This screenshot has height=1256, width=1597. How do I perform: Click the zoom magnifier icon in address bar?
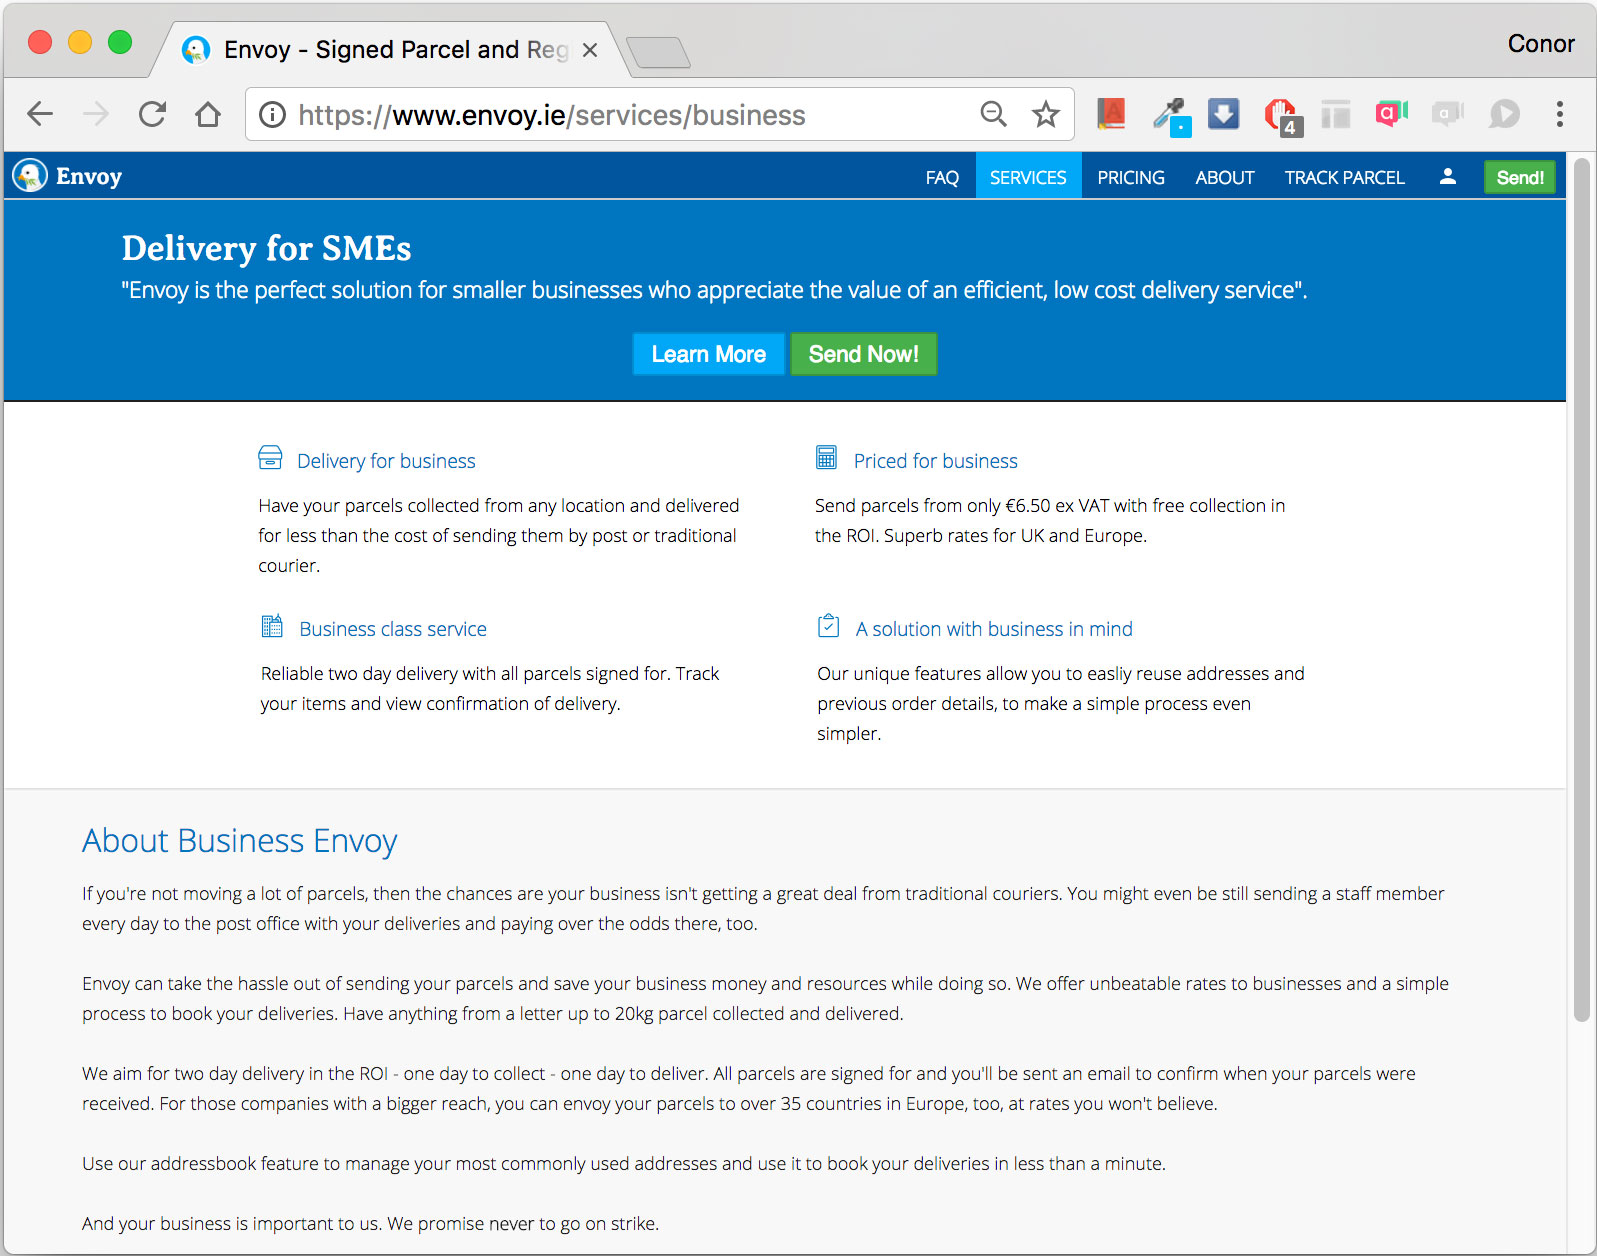[993, 114]
